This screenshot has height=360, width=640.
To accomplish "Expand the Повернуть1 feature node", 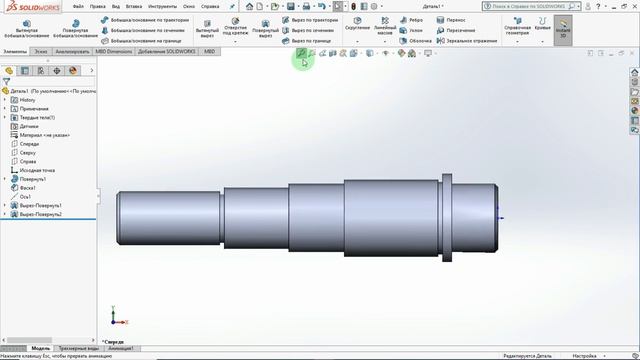I will (x=4, y=179).
